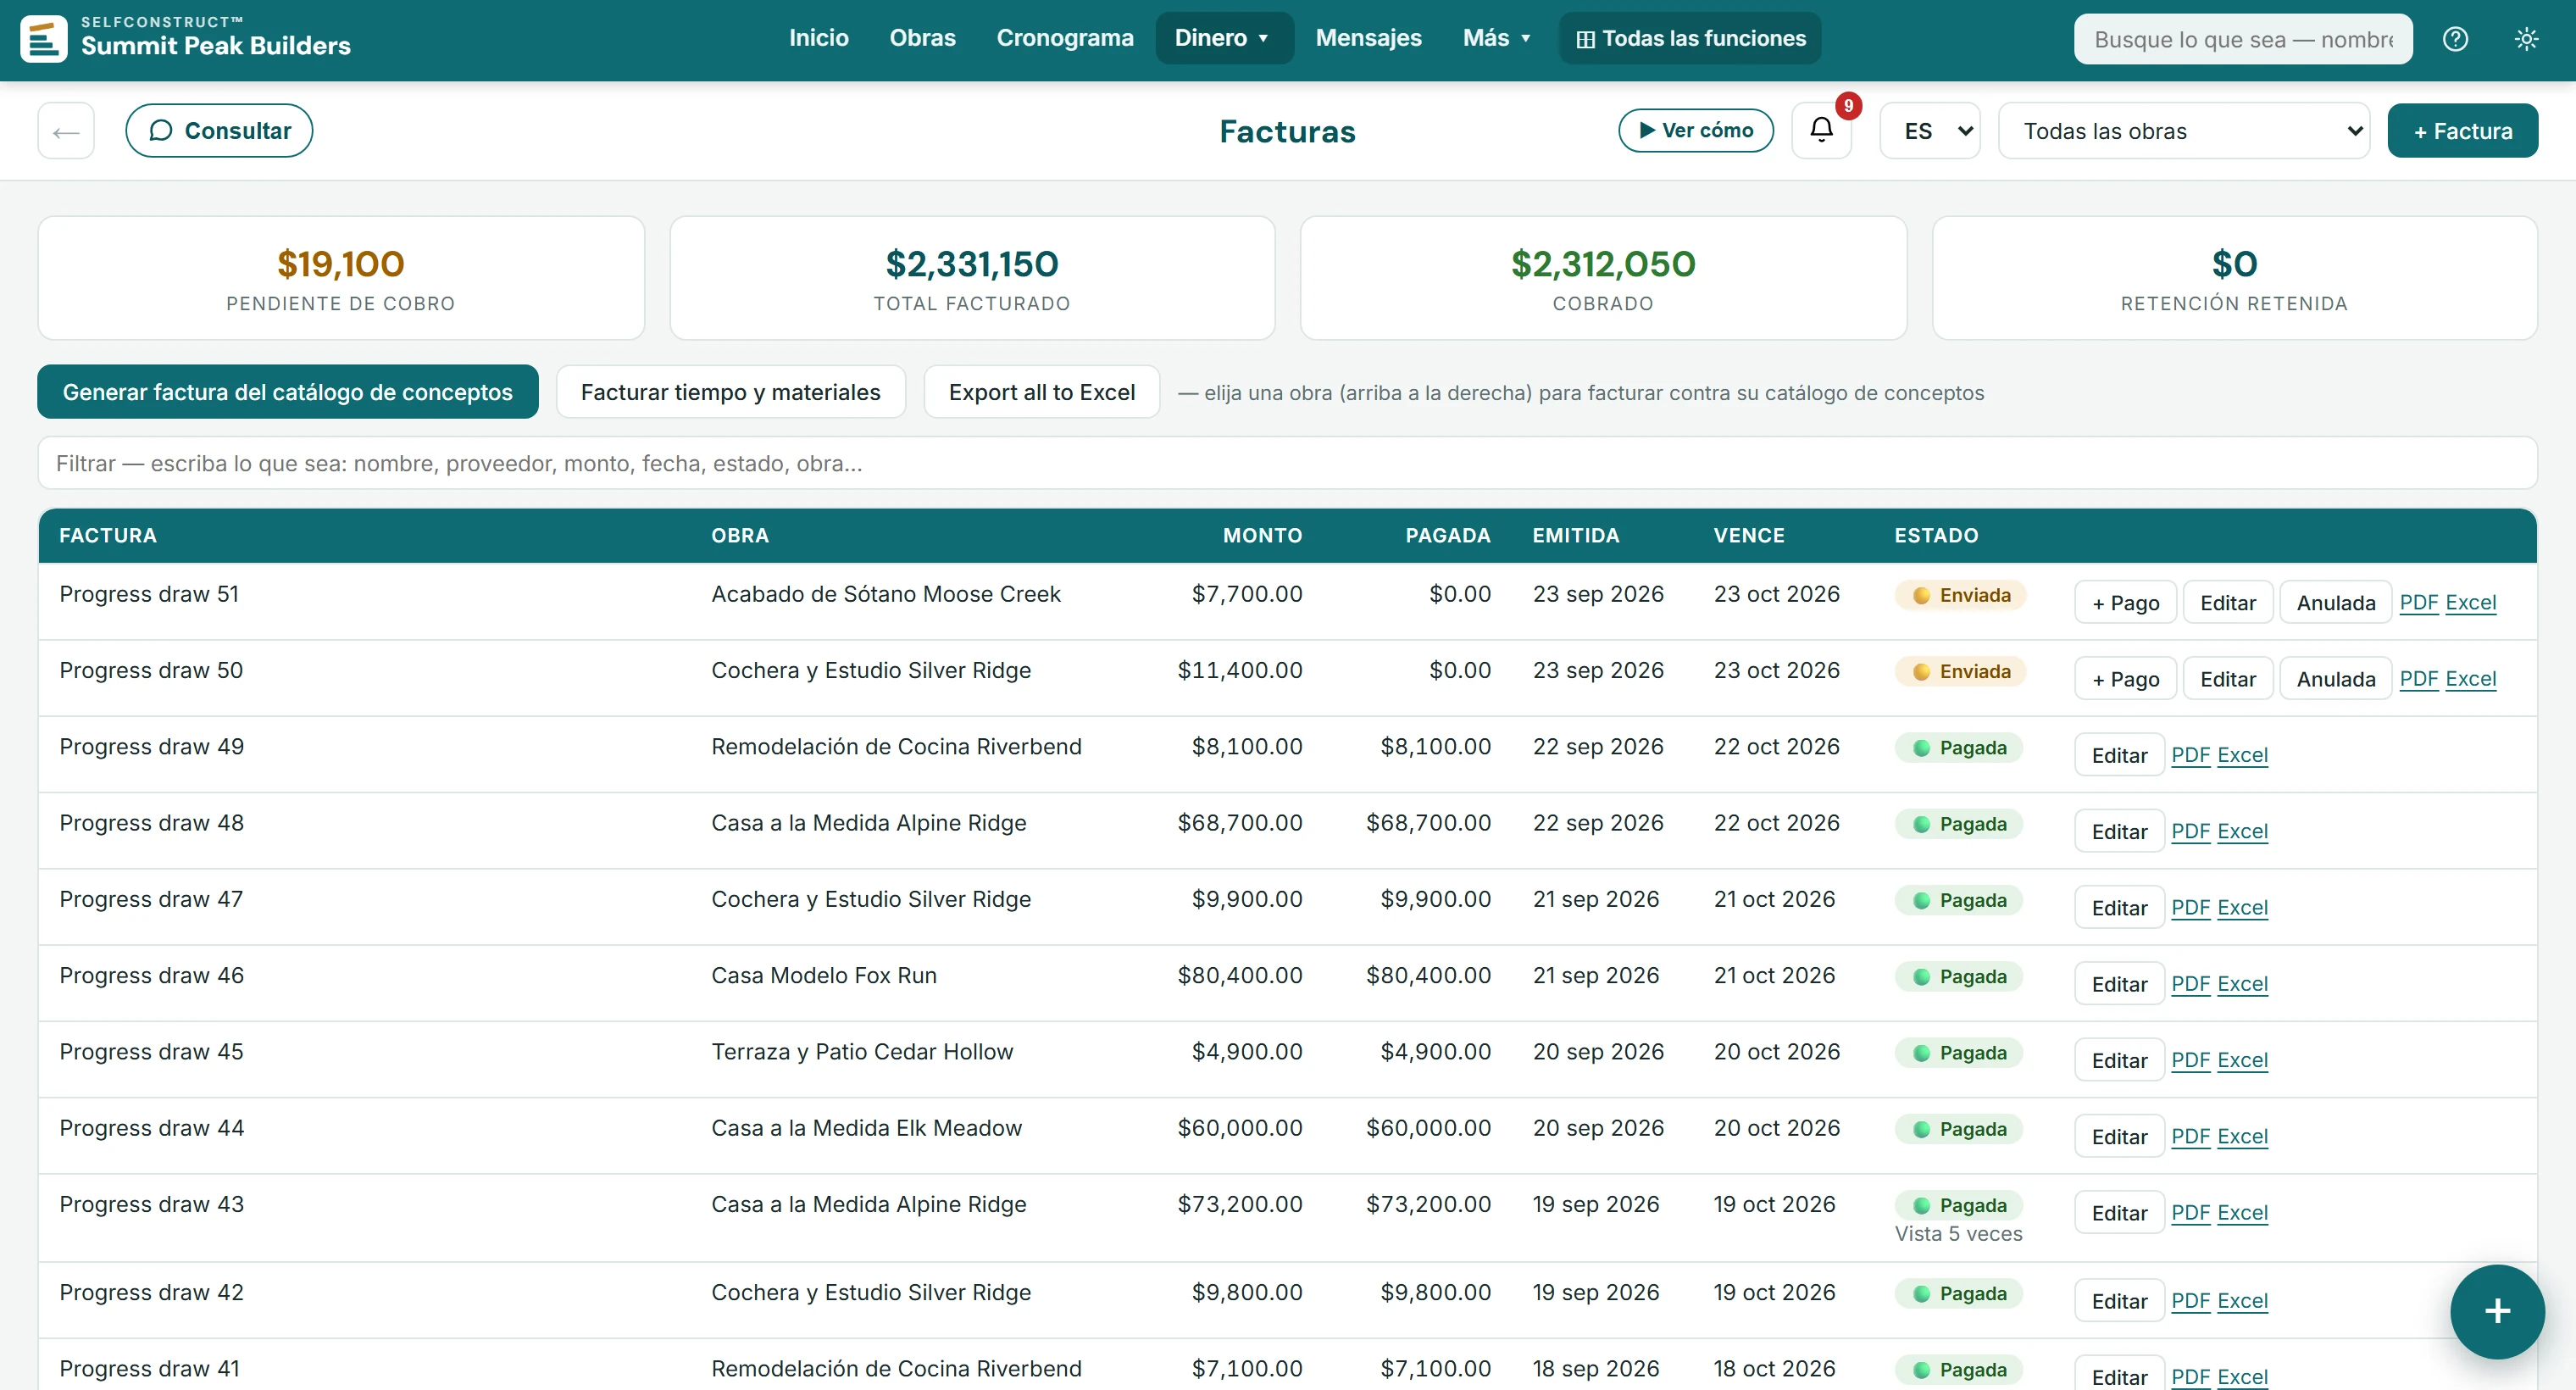Click Generar factura del catálogo de conceptos
The width and height of the screenshot is (2576, 1390).
(288, 392)
